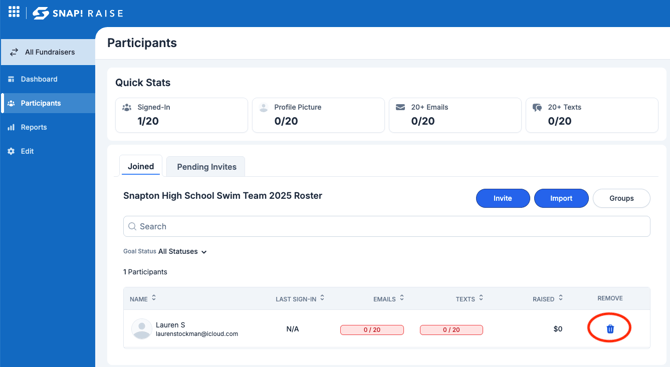670x367 pixels.
Task: Sort table by Name column
Action: pos(153,298)
